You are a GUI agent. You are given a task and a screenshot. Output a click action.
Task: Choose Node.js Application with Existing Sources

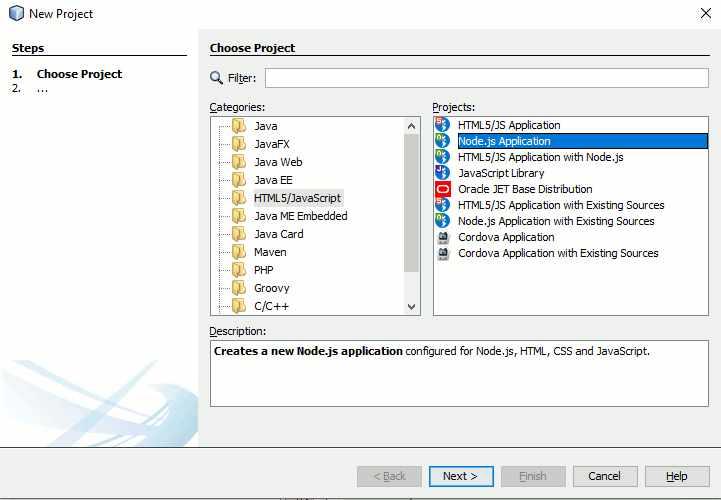click(x=556, y=221)
